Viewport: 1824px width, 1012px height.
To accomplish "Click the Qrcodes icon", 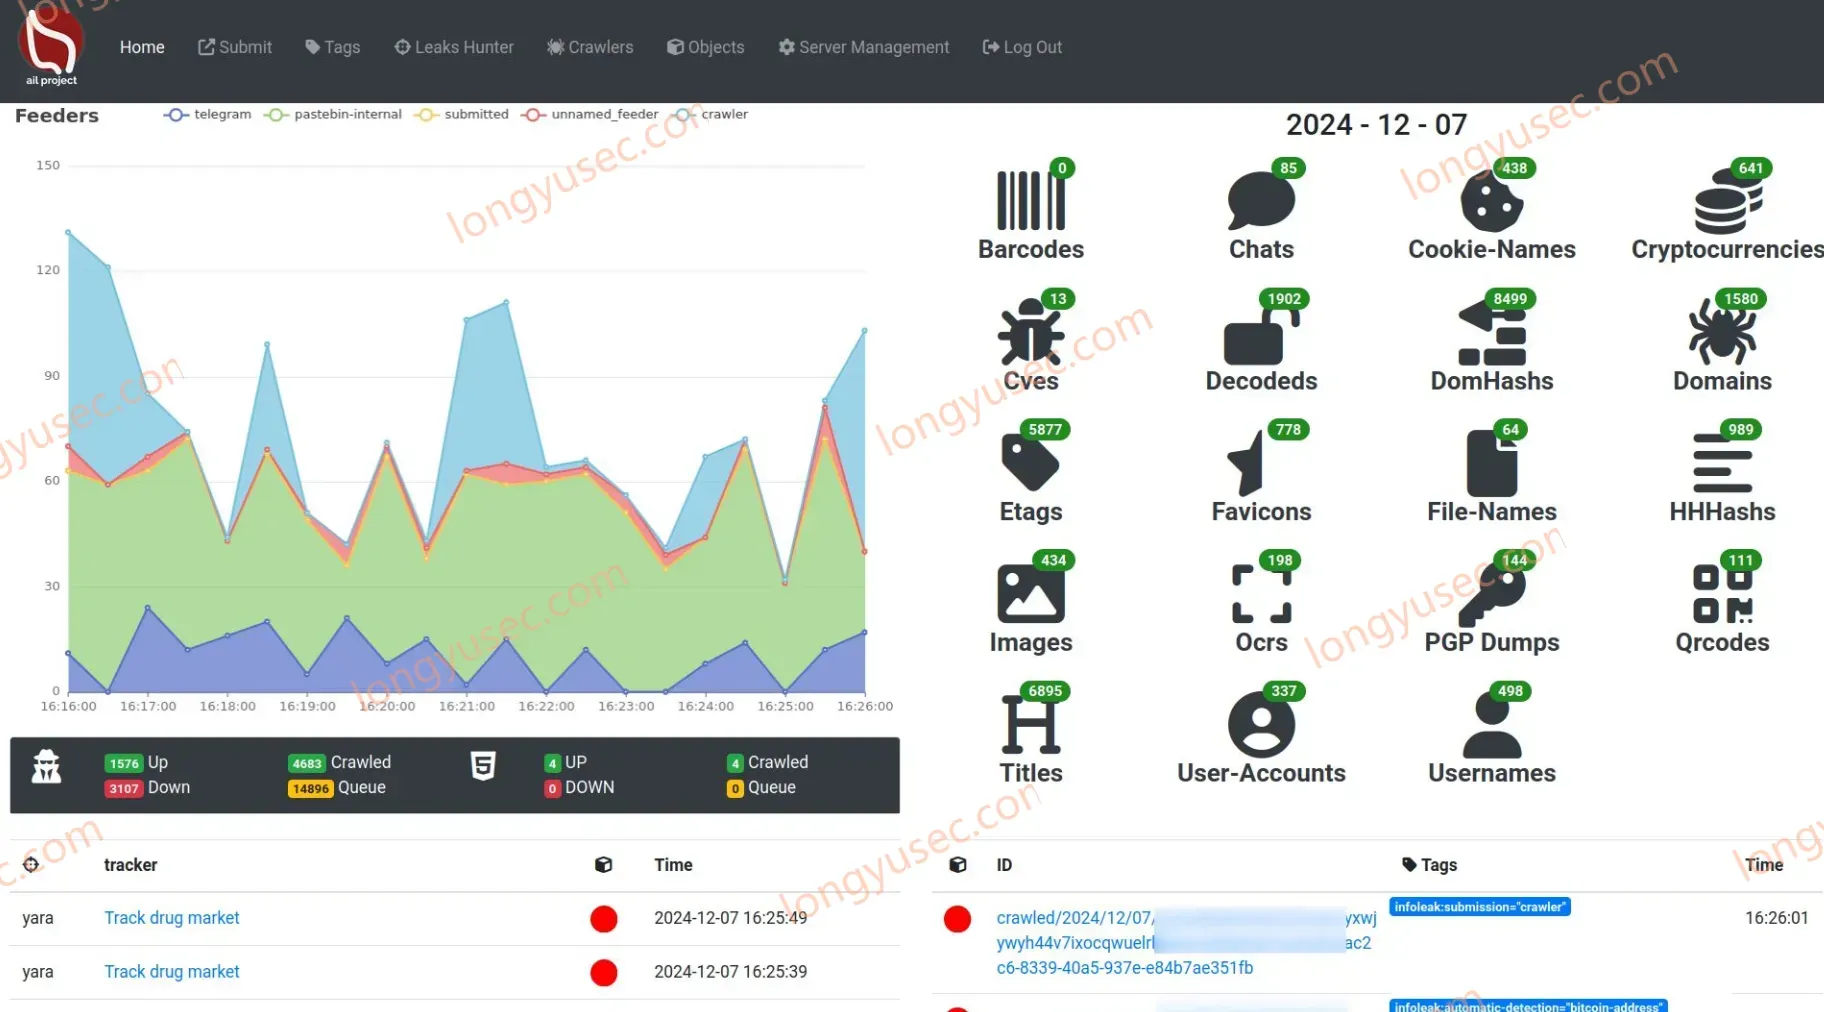I will pos(1722,594).
